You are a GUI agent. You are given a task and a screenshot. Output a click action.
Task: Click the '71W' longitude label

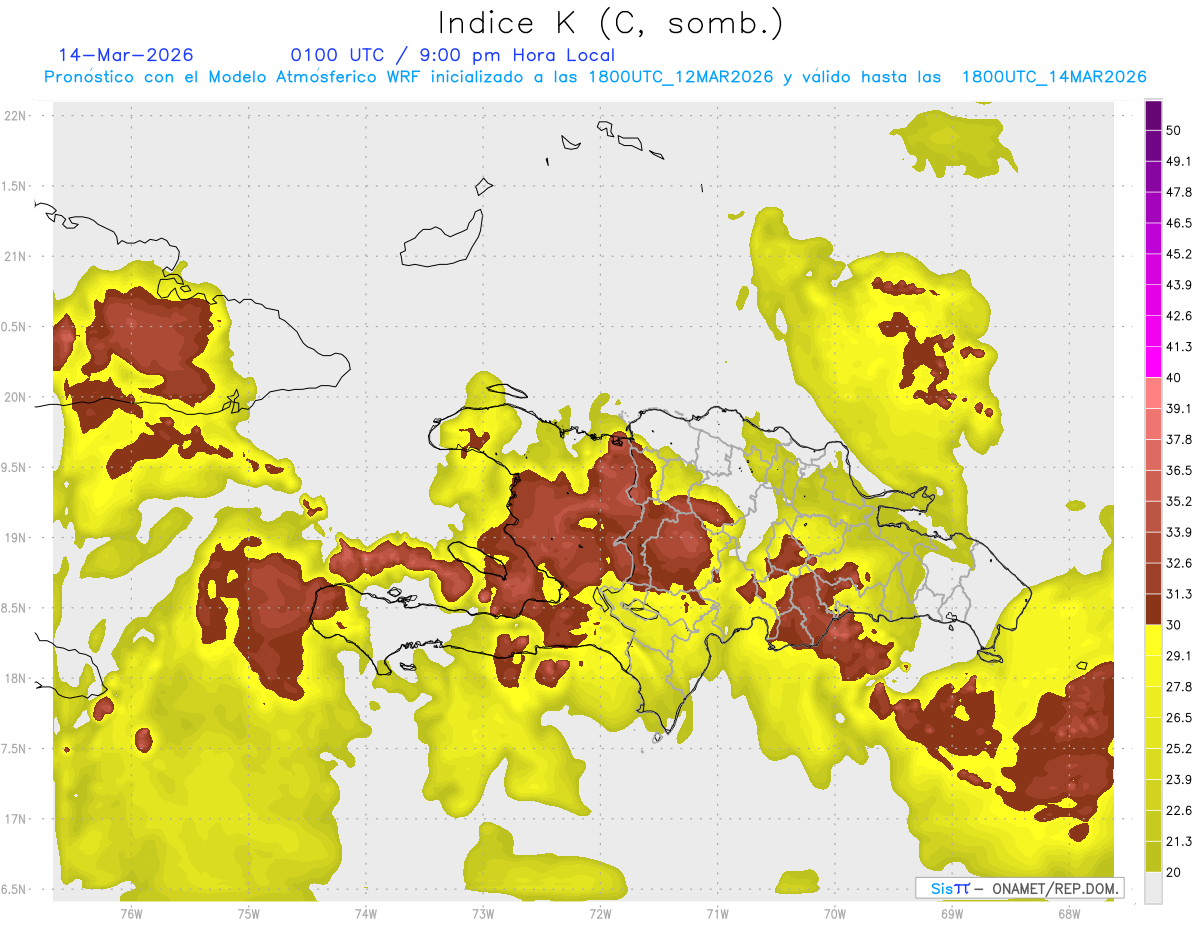[x=717, y=913]
